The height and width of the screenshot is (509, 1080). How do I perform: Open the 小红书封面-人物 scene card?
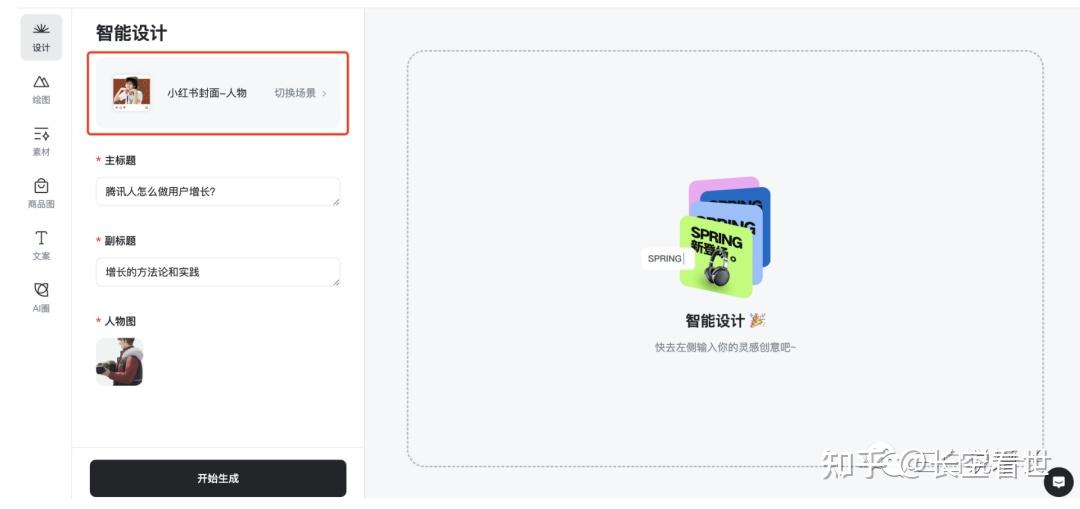coord(218,93)
